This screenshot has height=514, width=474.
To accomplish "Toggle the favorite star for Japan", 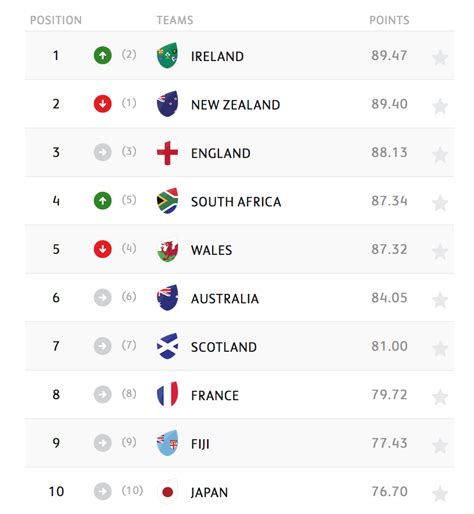I will (440, 494).
